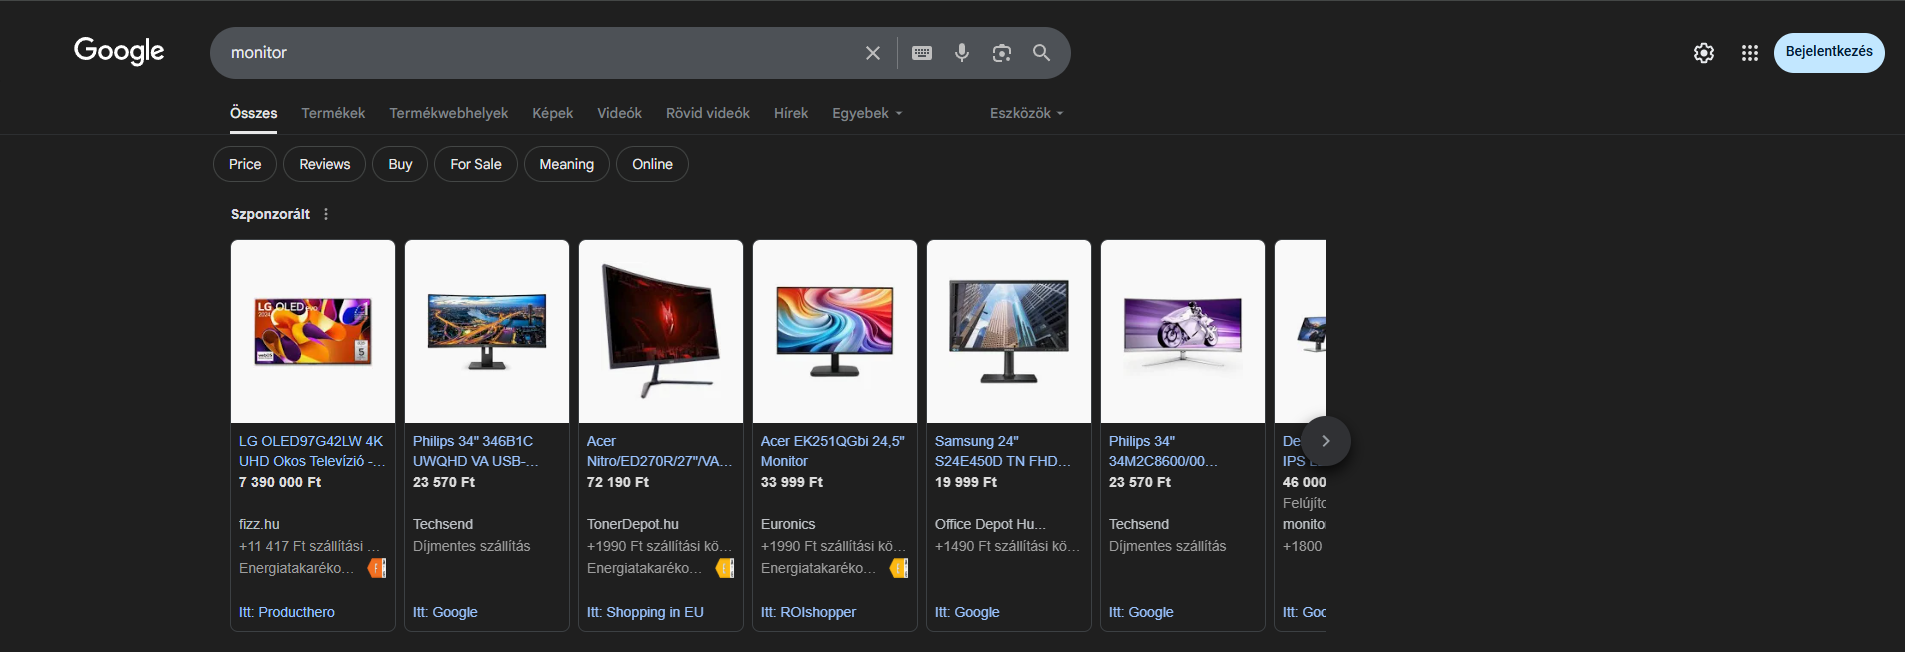The width and height of the screenshot is (1905, 652).
Task: Click the Itt: Shopping in EU link
Action: 645,612
